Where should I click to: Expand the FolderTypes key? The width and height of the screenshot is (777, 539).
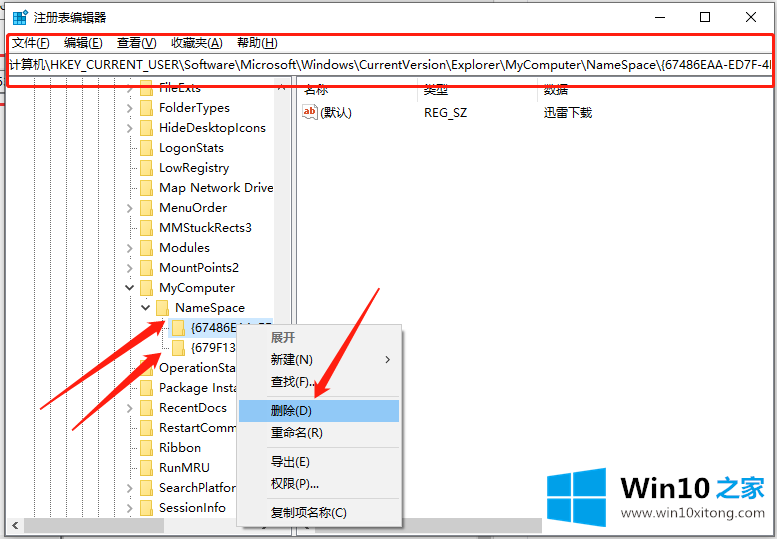tap(130, 108)
